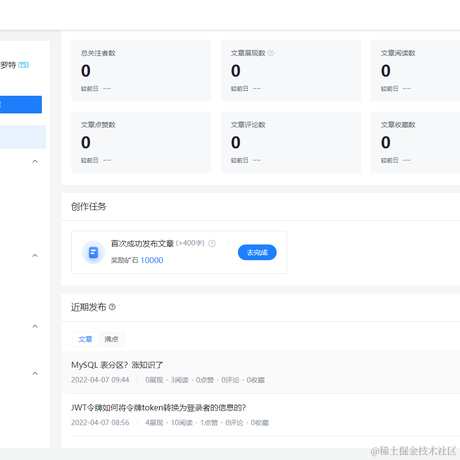Click the level badge beside 罗特
This screenshot has width=460, height=460.
point(23,65)
